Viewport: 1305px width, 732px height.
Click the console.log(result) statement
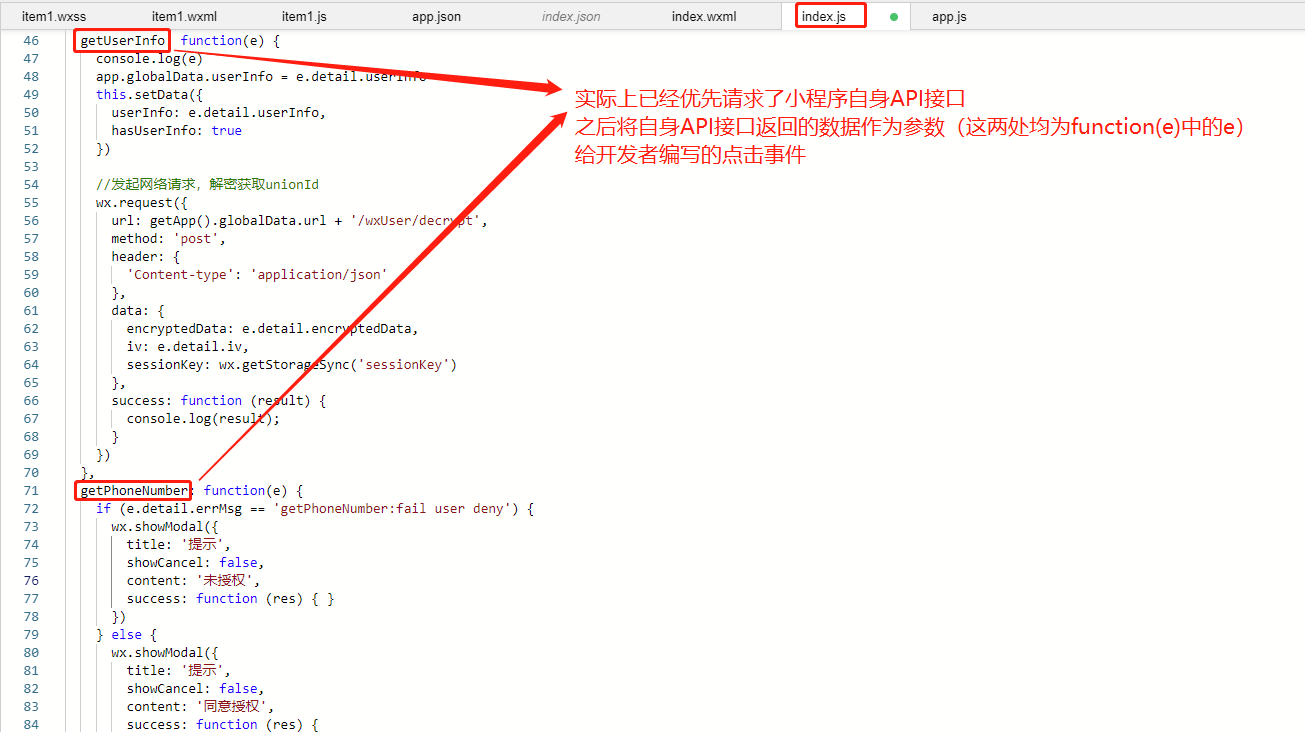pyautogui.click(x=200, y=418)
